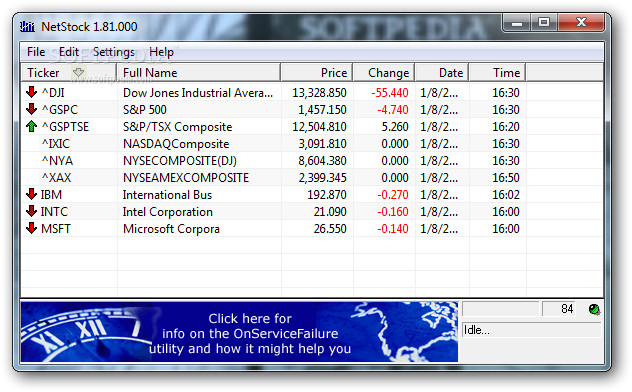Screen dimensions: 632x392
Task: Click the OnServiceFailure banner ad
Action: [239, 332]
